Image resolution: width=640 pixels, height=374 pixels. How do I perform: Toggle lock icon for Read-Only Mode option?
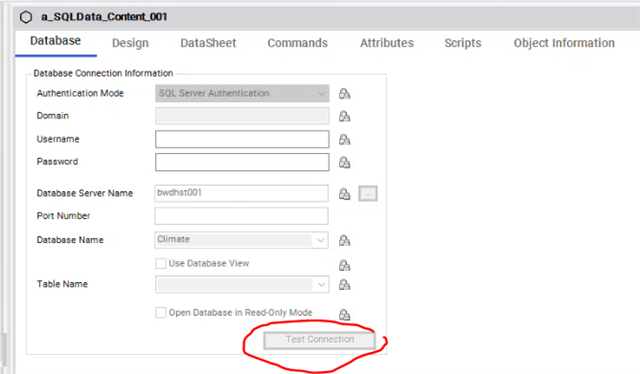coord(344,314)
